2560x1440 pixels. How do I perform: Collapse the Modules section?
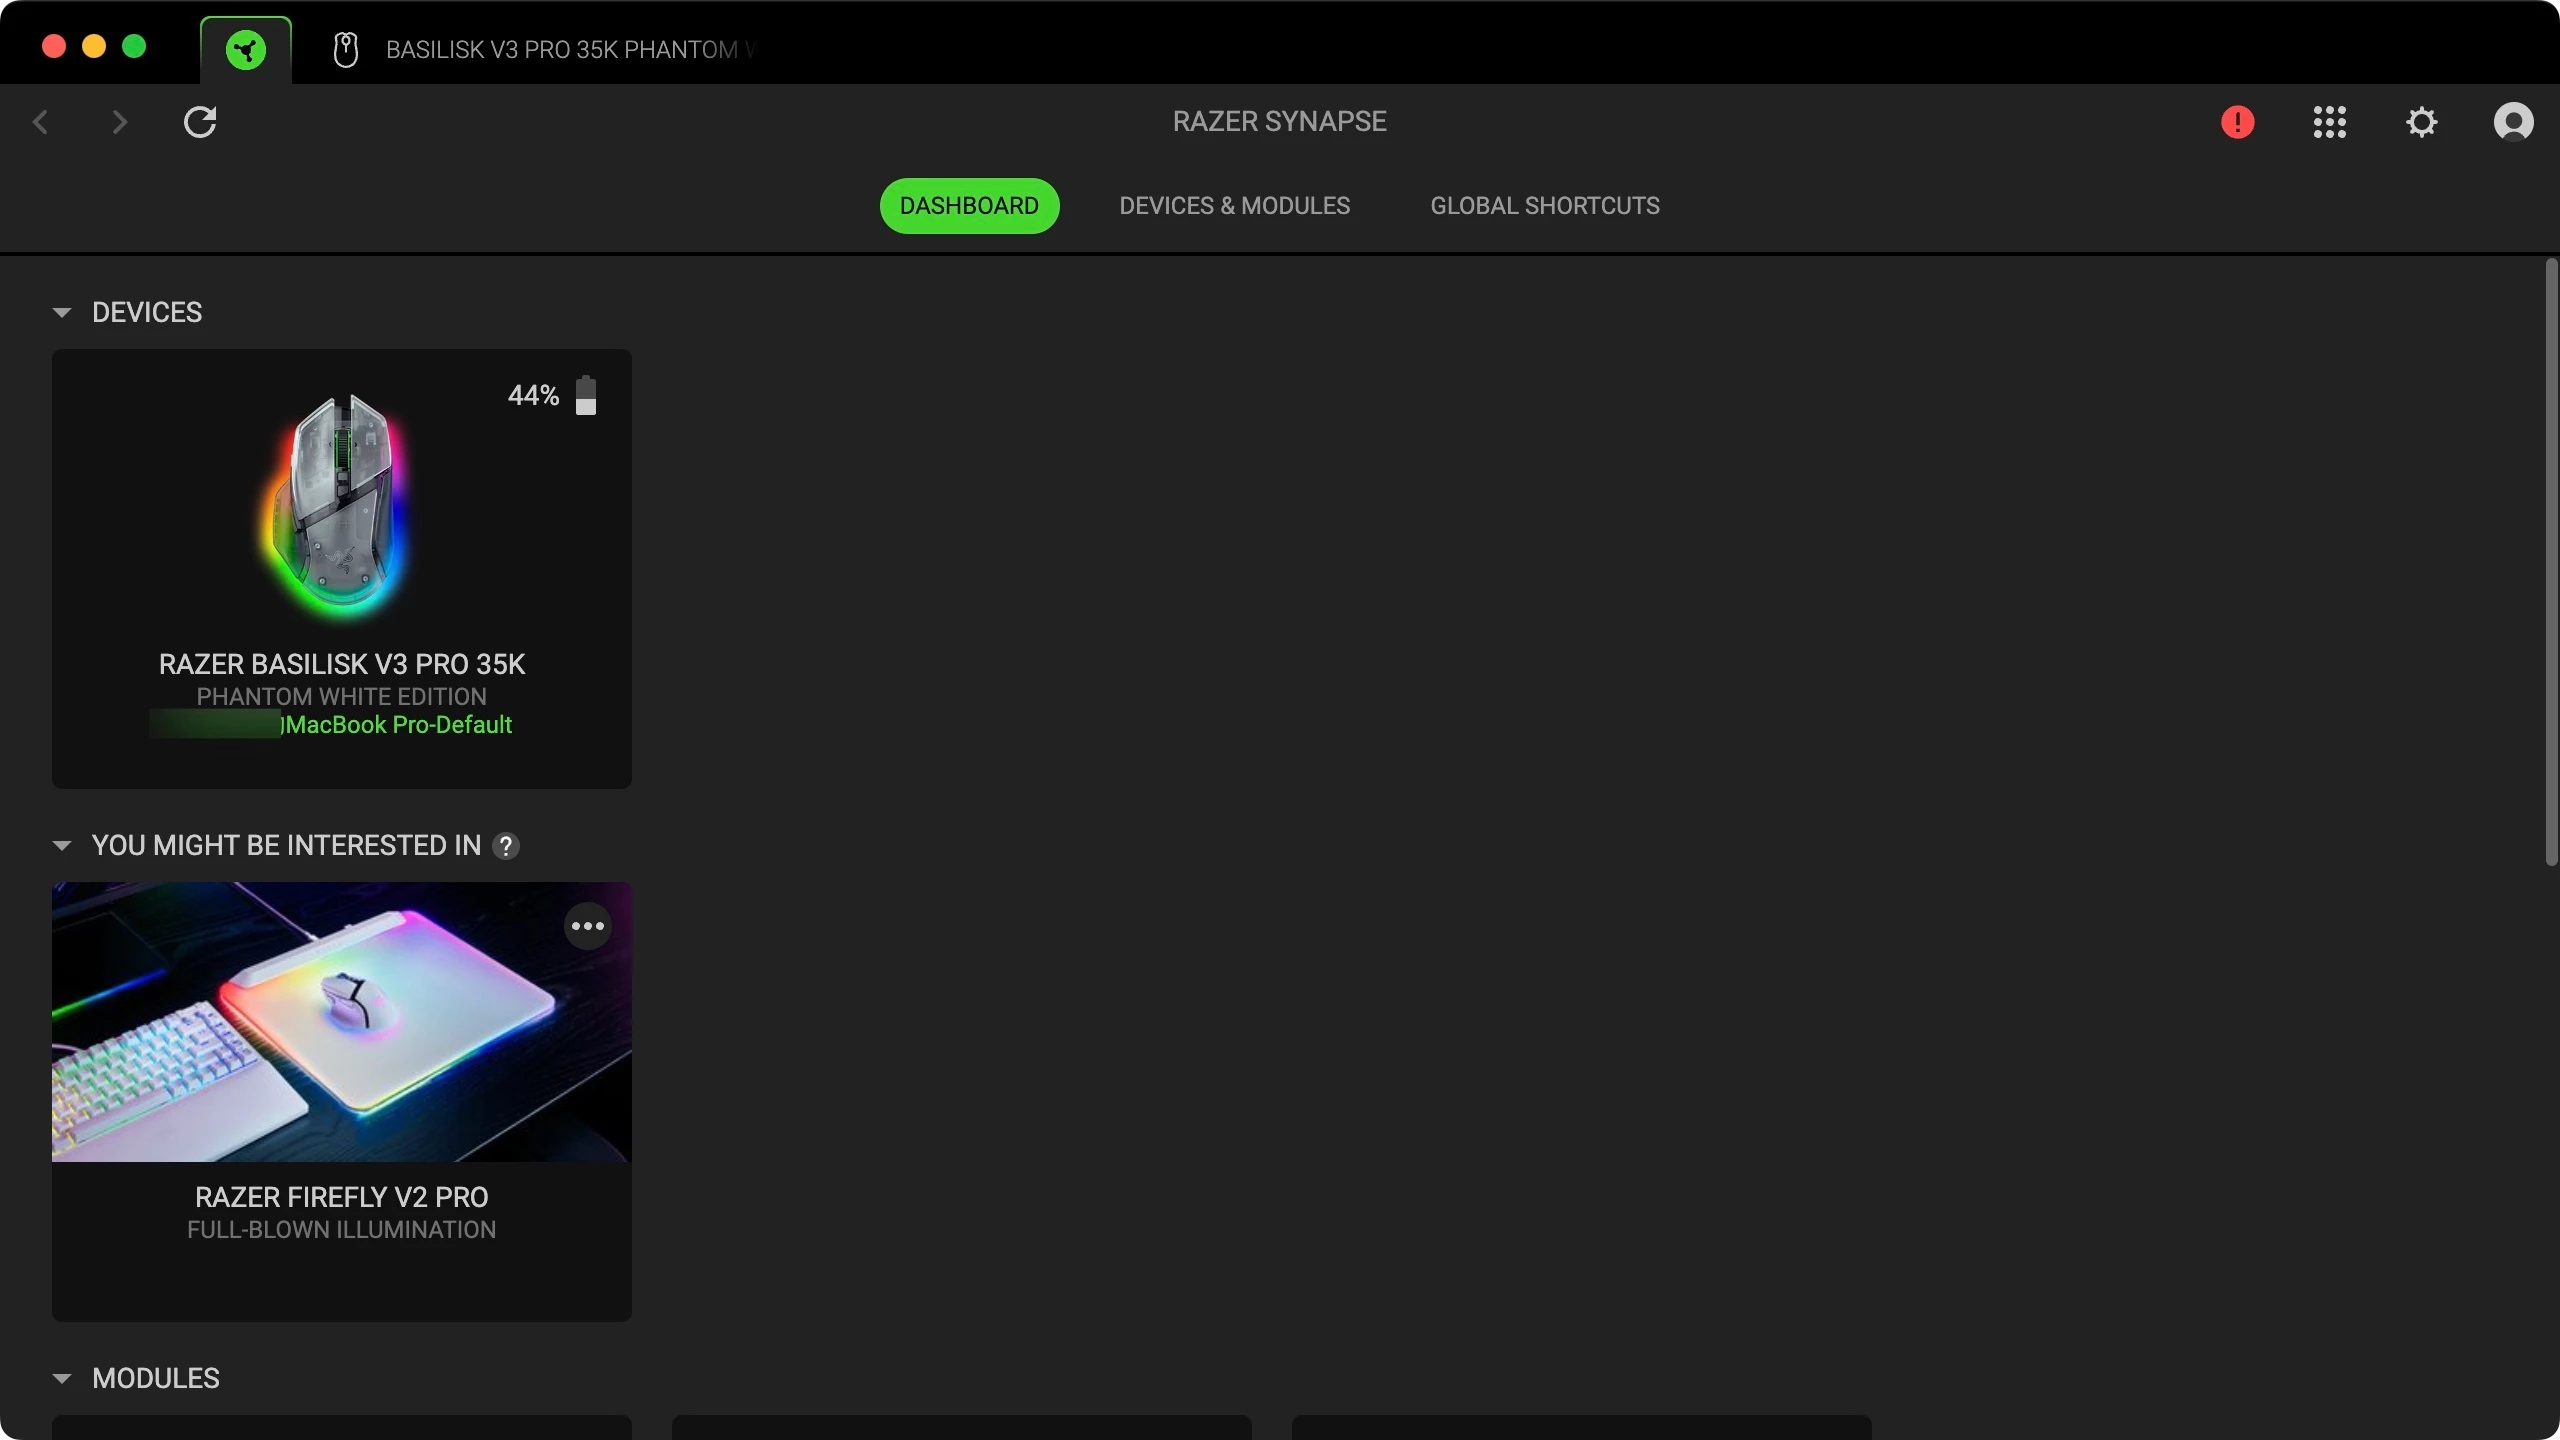[62, 1379]
